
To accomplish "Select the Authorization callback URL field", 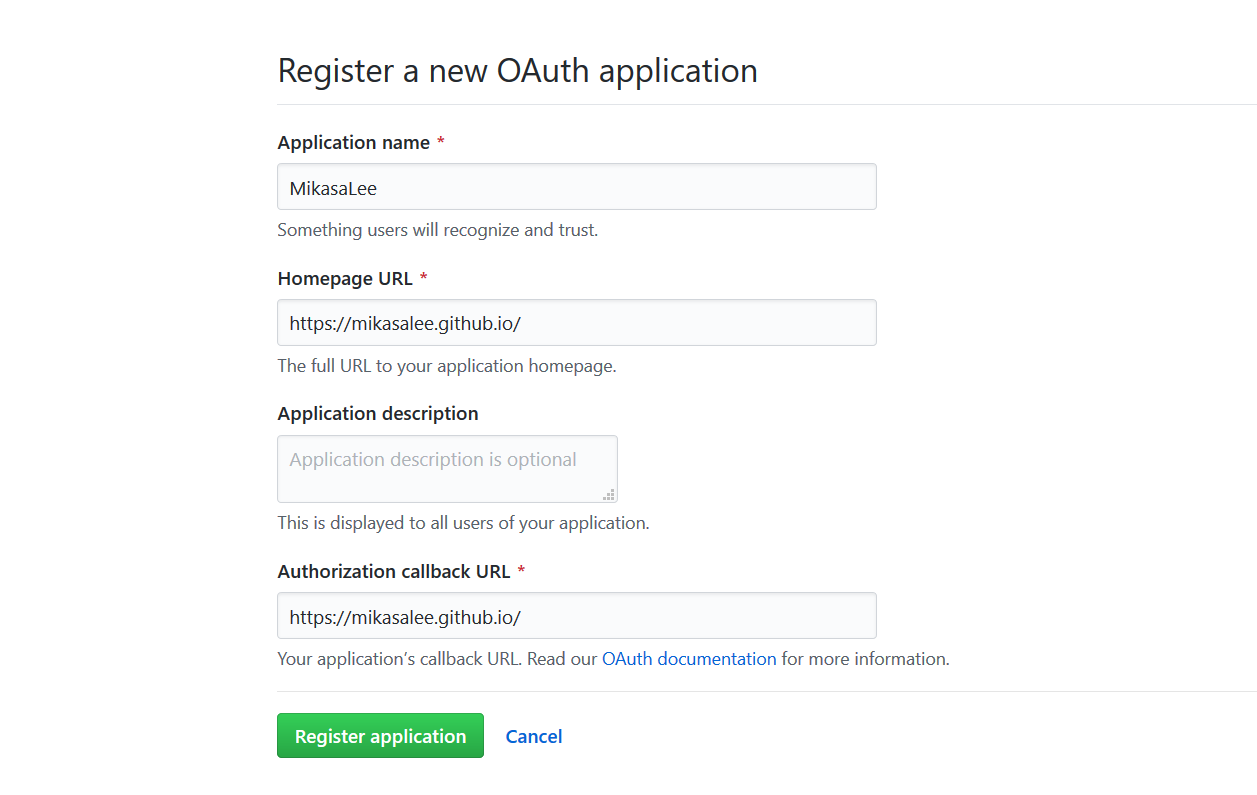I will coord(576,616).
